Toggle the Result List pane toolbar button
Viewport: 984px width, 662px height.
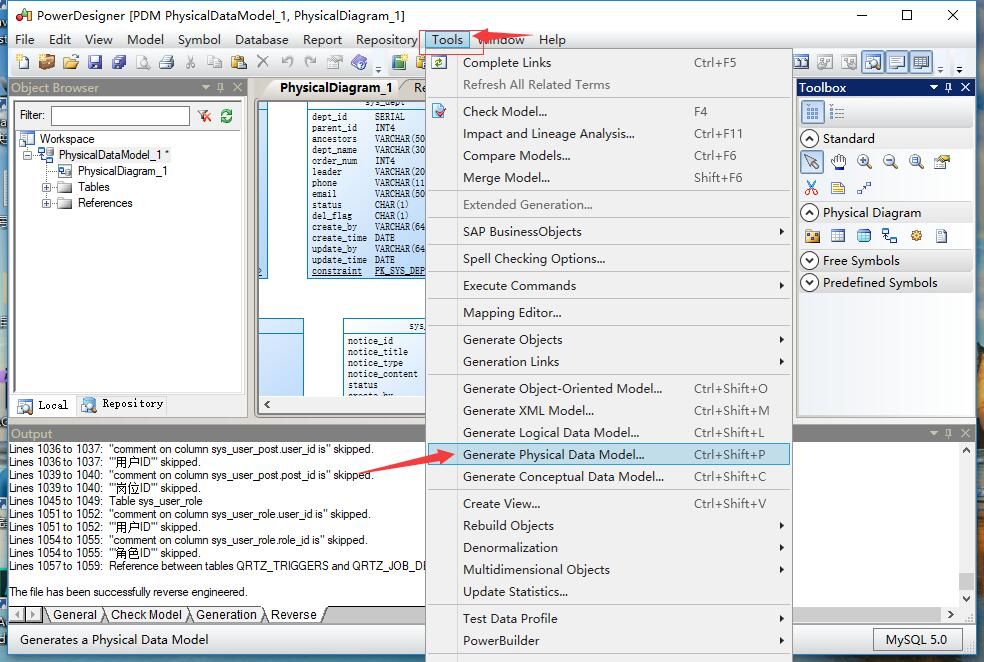[x=921, y=61]
